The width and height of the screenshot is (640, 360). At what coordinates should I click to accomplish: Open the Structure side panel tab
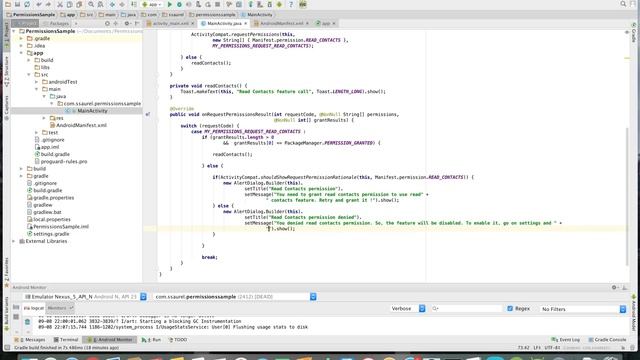click(x=7, y=72)
